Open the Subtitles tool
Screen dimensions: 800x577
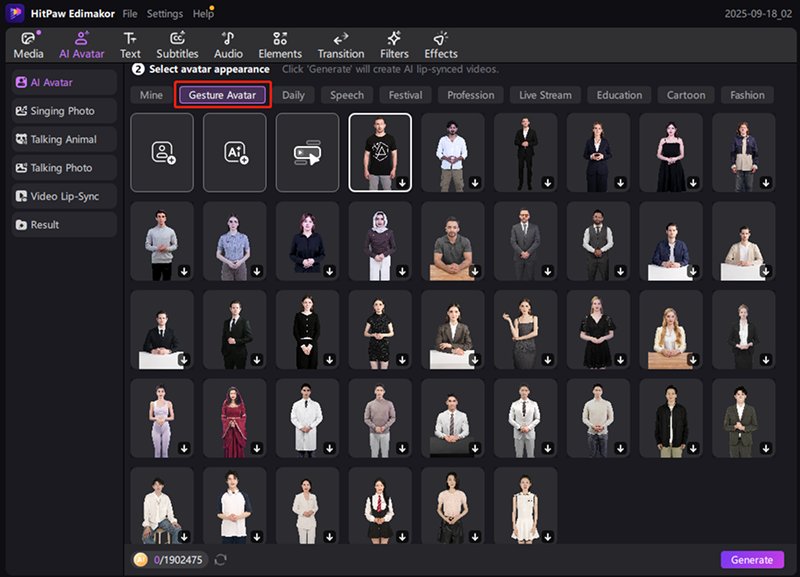click(x=177, y=45)
